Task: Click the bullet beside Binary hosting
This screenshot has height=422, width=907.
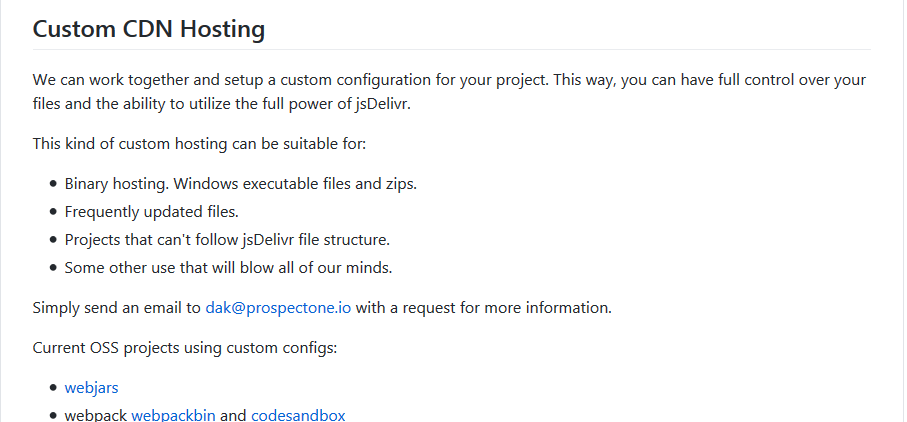Action: [x=54, y=184]
